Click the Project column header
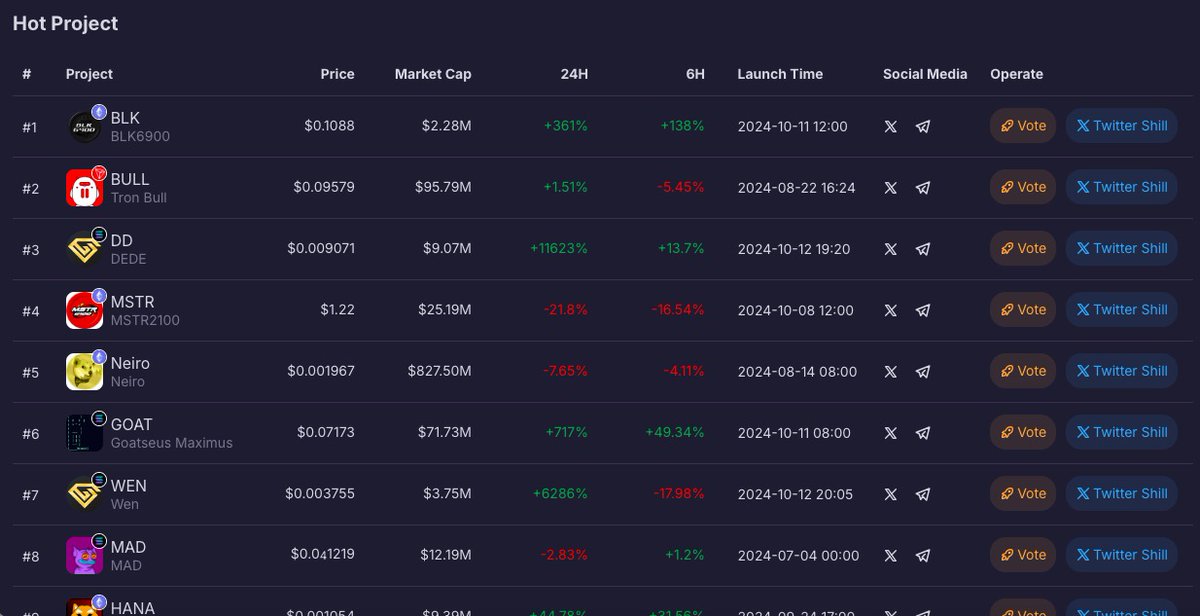 tap(89, 74)
